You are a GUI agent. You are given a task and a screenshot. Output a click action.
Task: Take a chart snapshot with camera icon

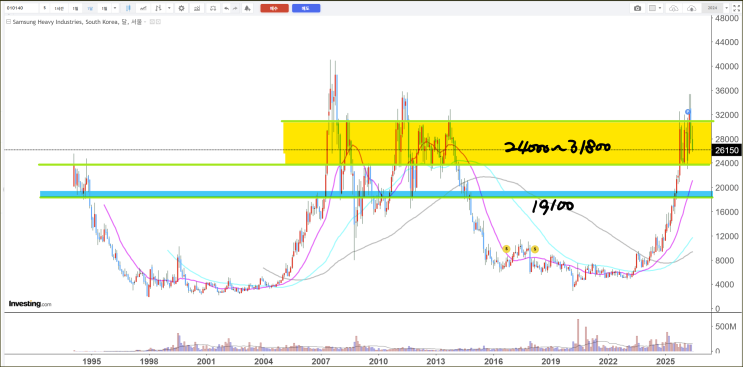637,8
